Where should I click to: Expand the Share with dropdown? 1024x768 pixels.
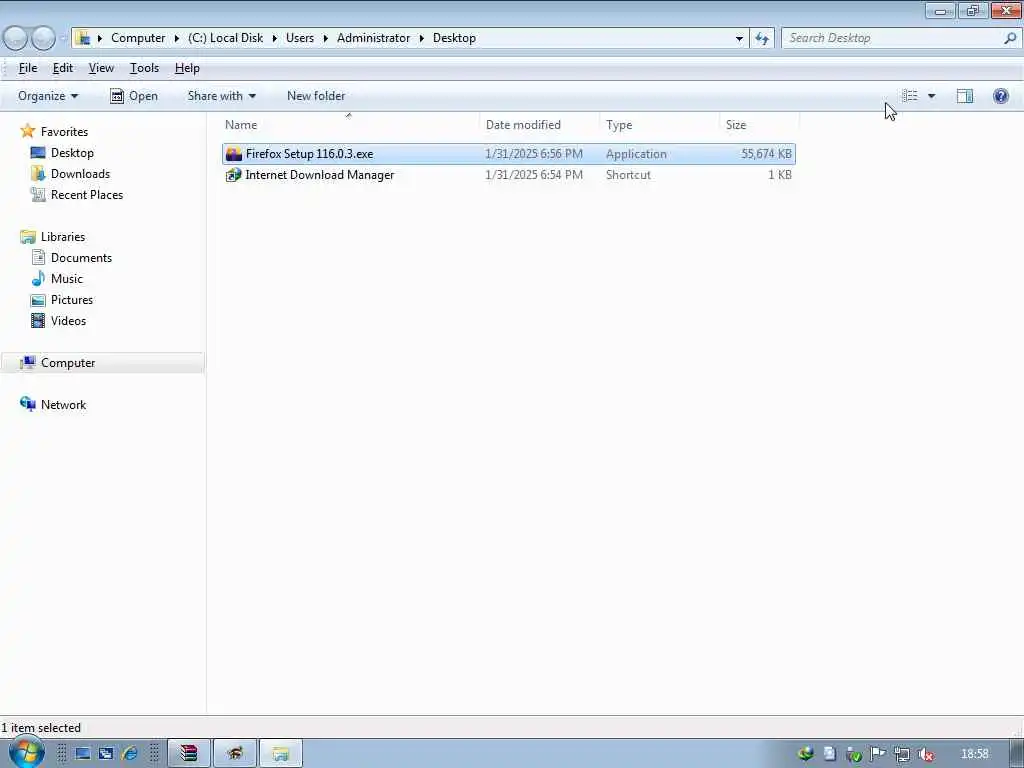tap(221, 96)
